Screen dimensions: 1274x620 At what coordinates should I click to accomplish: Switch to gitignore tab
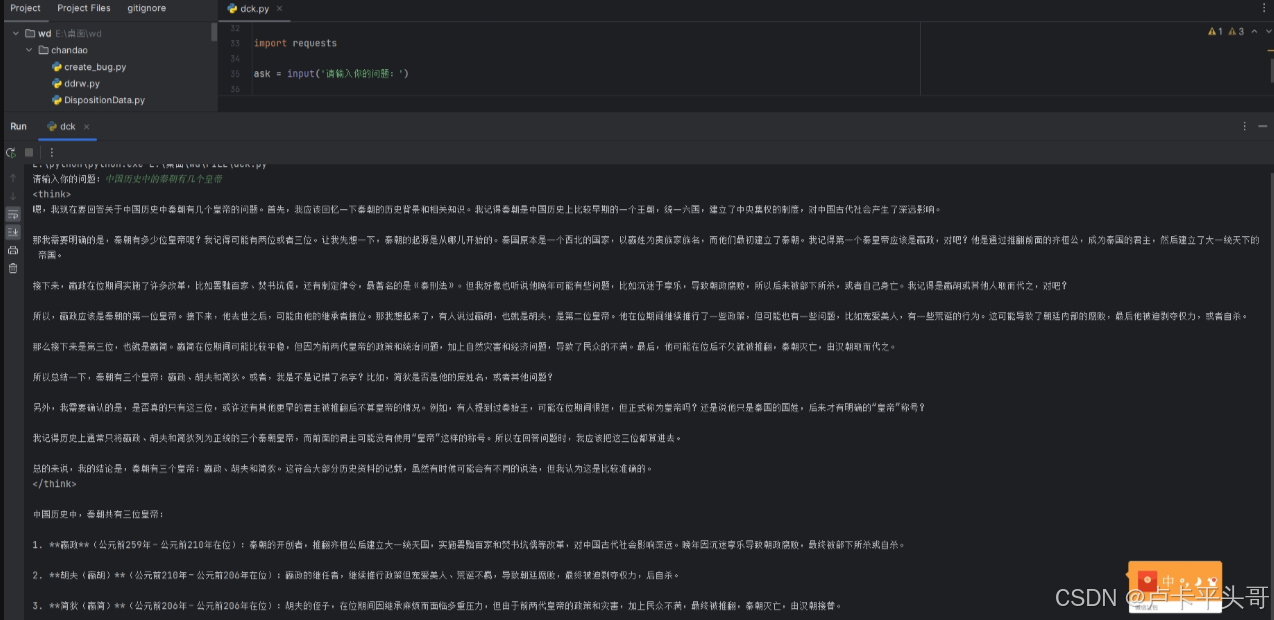[147, 8]
